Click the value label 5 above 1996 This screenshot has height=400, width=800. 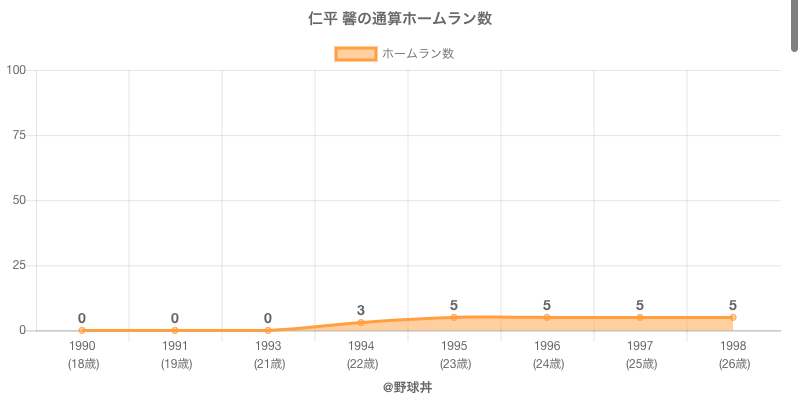547,305
